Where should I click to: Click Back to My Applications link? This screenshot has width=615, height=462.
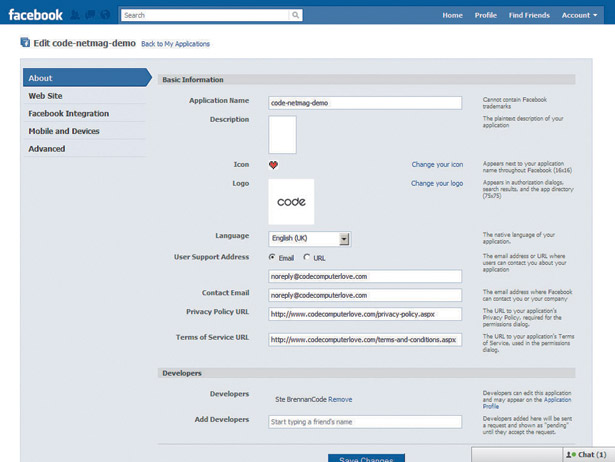pyautogui.click(x=175, y=44)
